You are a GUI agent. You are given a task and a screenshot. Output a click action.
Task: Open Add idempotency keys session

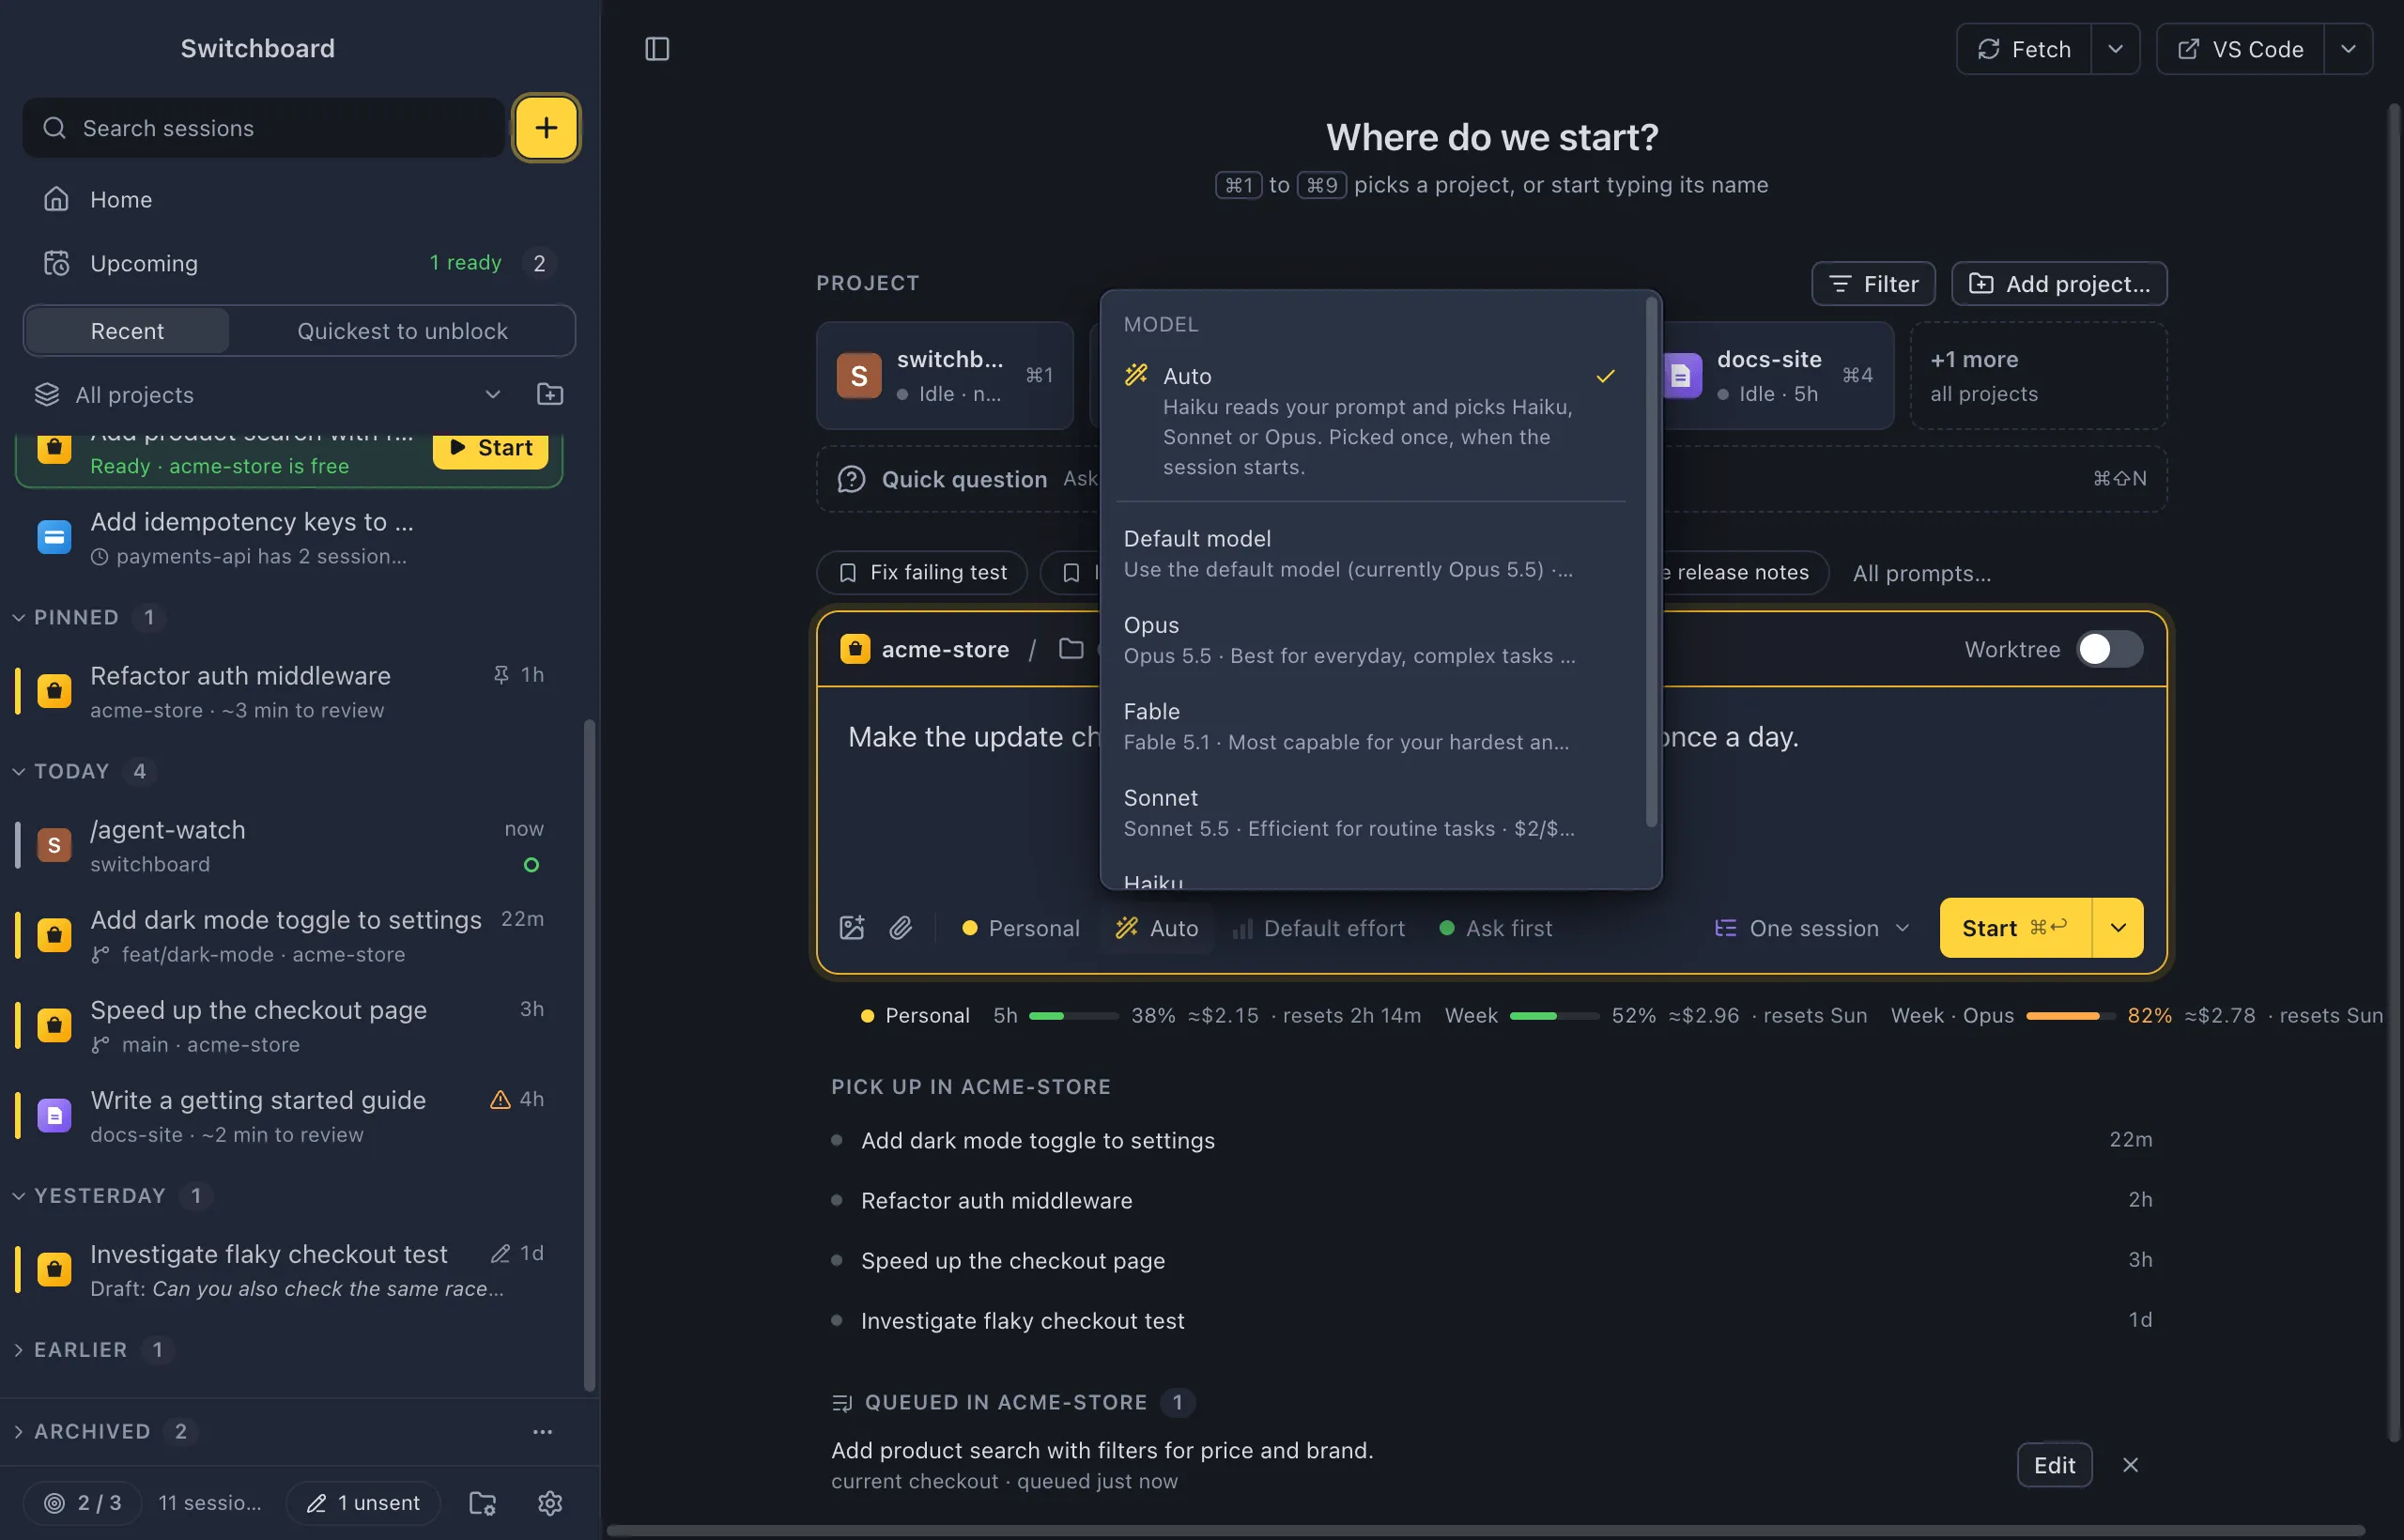(x=290, y=537)
